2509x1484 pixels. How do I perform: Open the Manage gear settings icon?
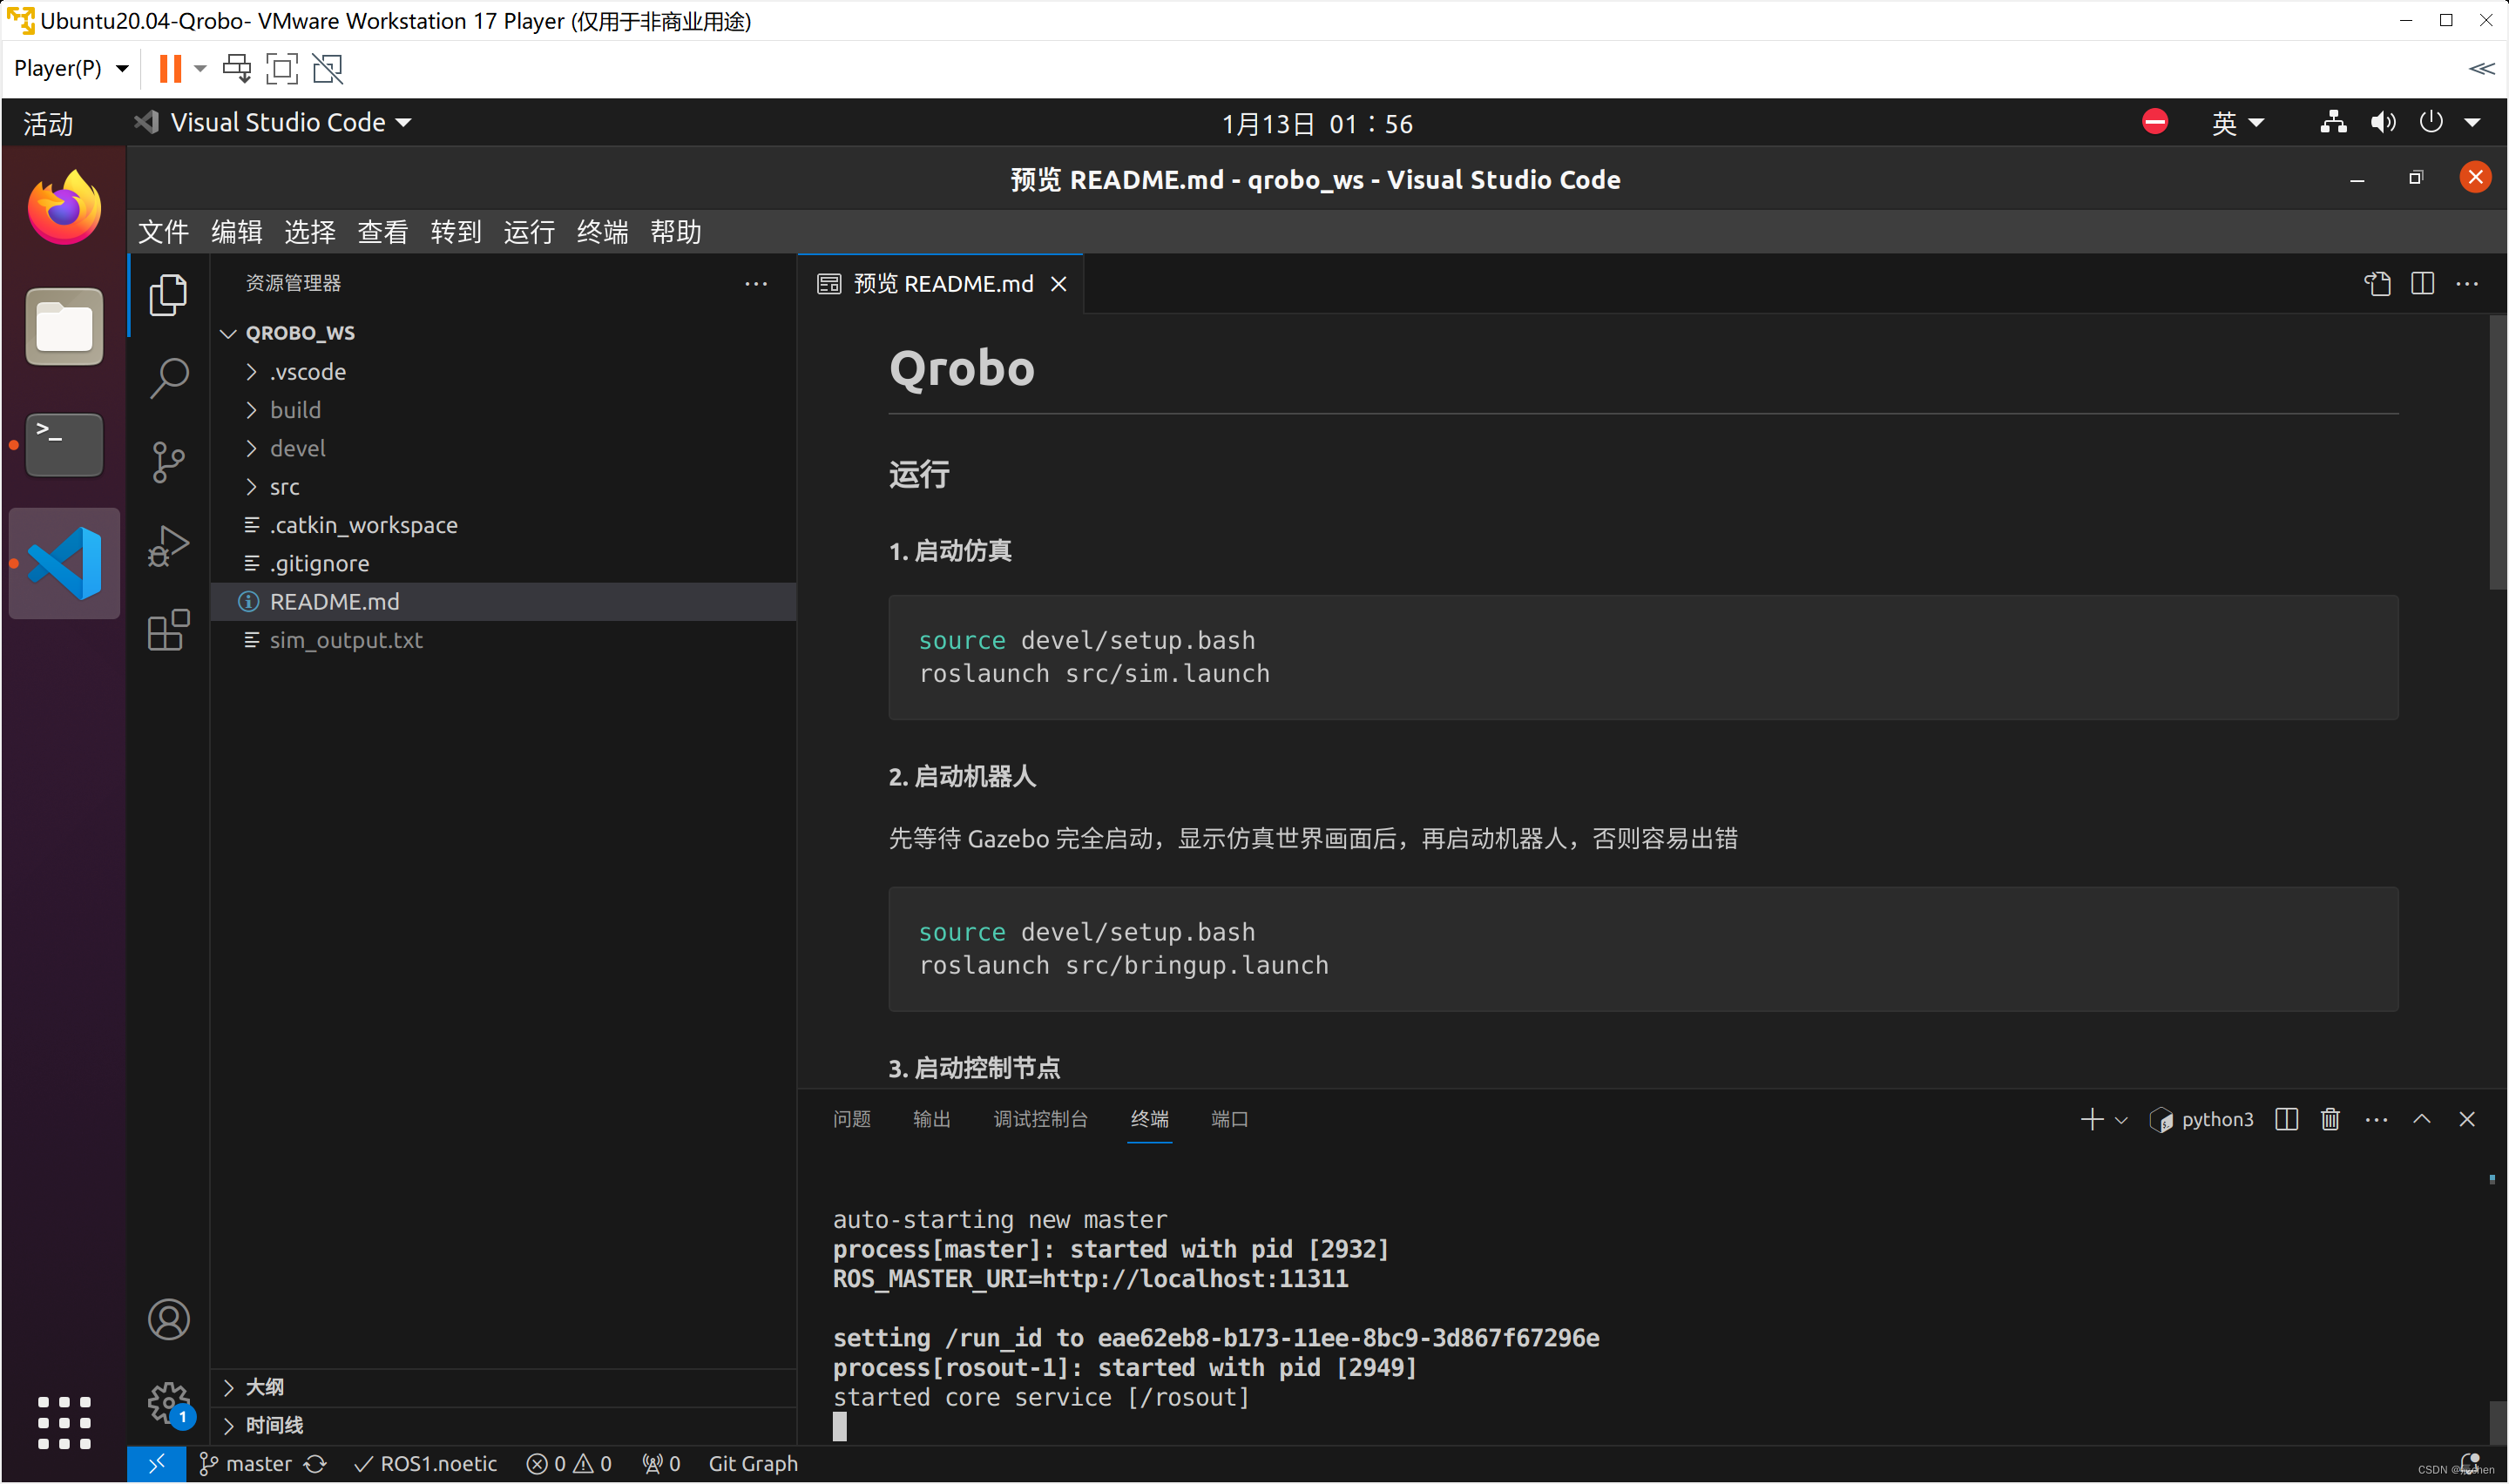[x=168, y=1402]
